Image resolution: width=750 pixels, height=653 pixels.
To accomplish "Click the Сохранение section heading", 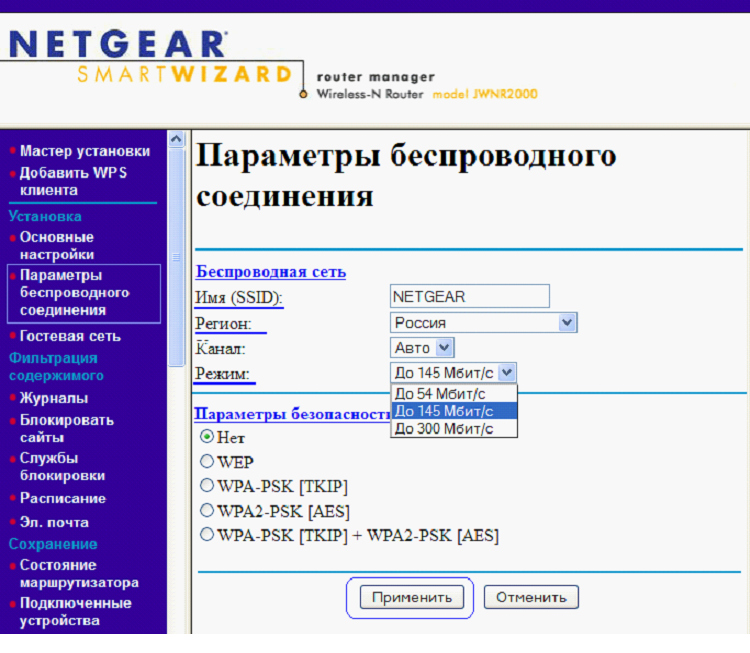I will point(53,544).
